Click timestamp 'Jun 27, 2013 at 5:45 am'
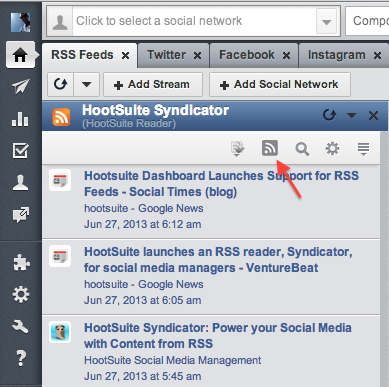This screenshot has height=387, width=389. coord(143,376)
